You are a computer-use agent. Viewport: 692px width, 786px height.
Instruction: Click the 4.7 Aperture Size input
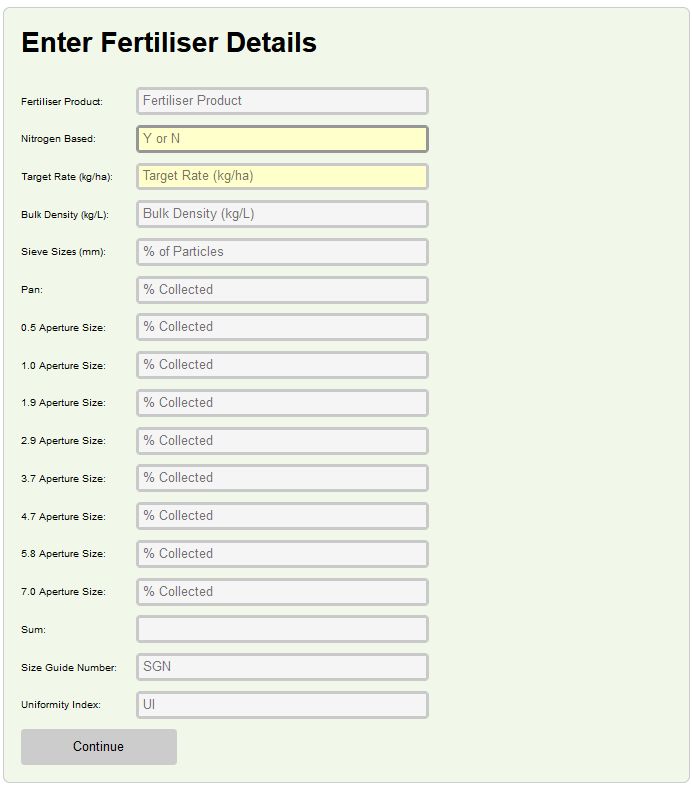pyautogui.click(x=282, y=516)
